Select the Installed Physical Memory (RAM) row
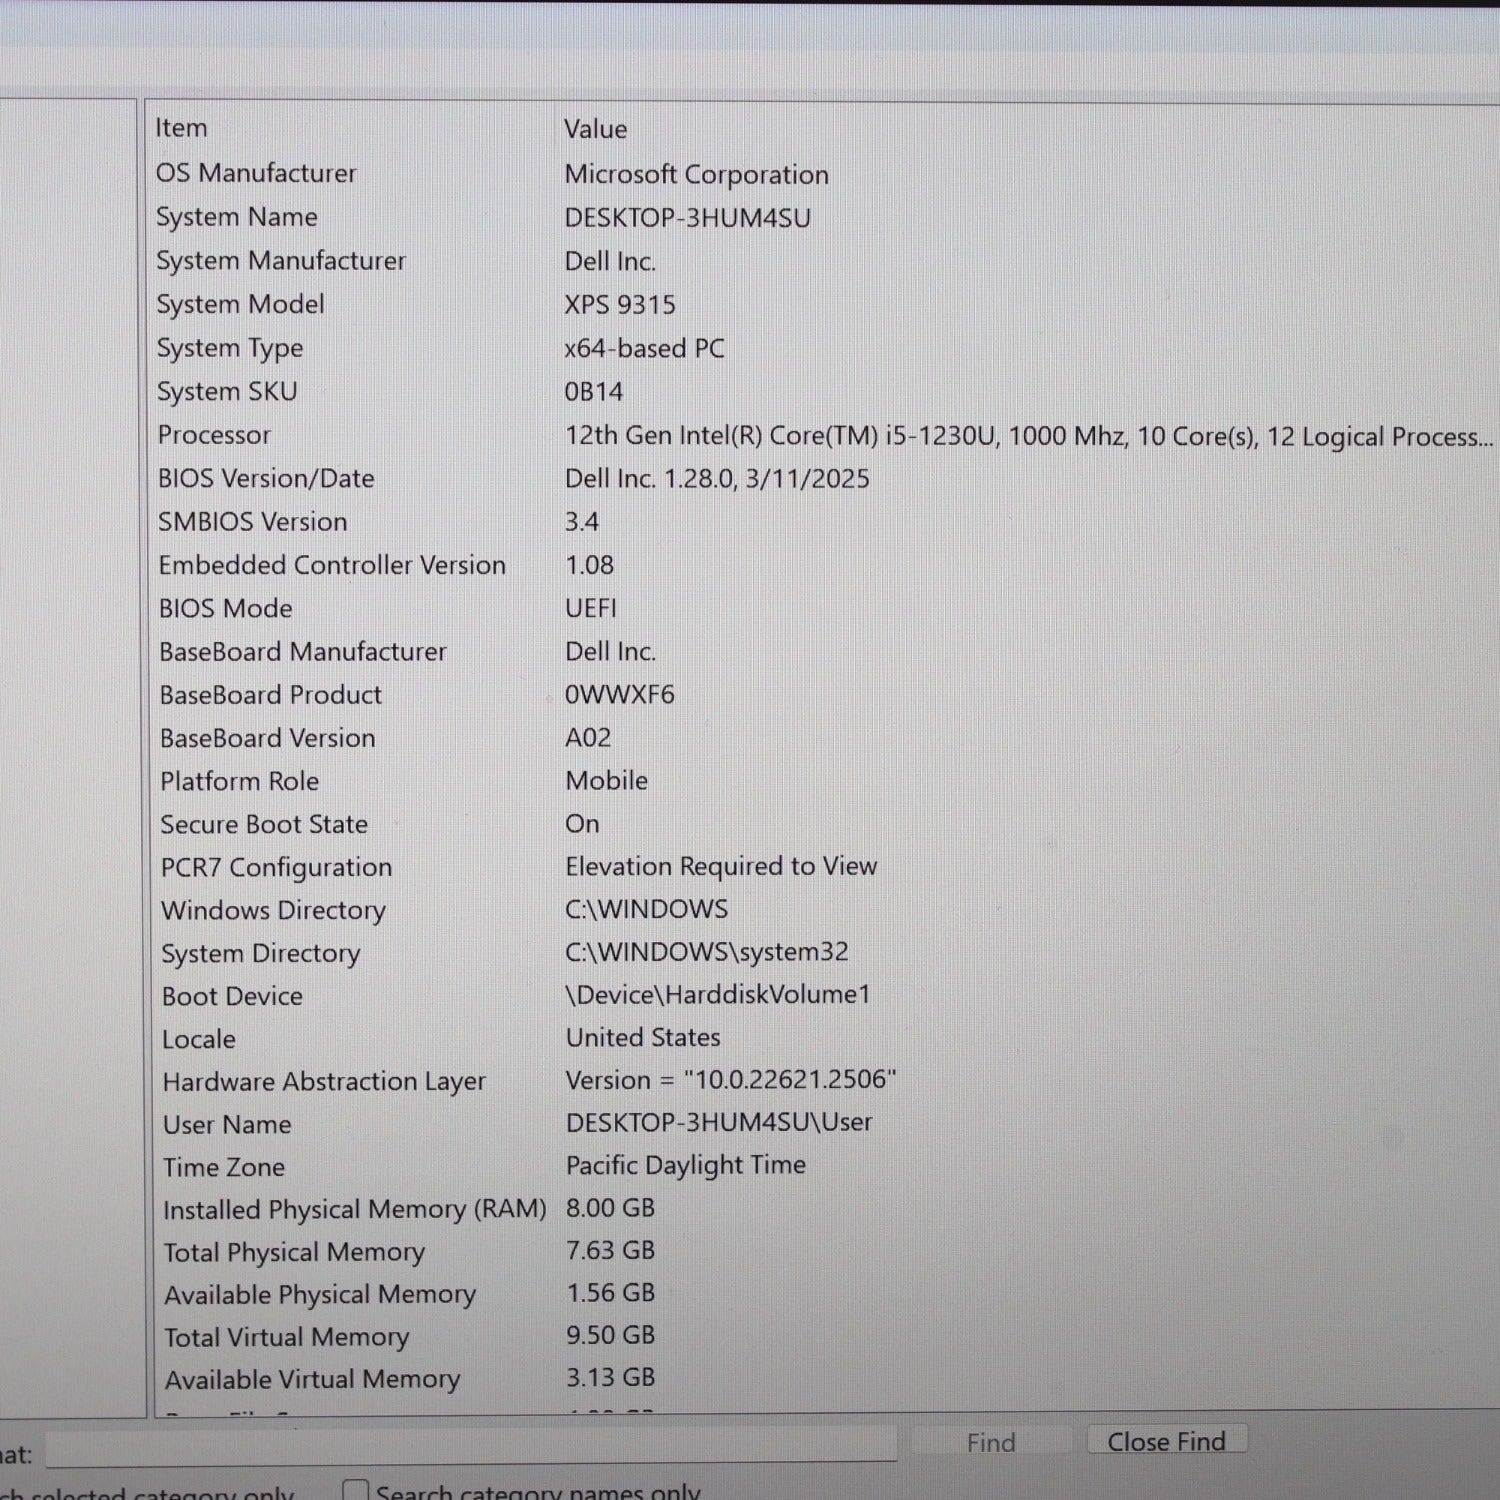The image size is (1500, 1500). pyautogui.click(x=825, y=1209)
